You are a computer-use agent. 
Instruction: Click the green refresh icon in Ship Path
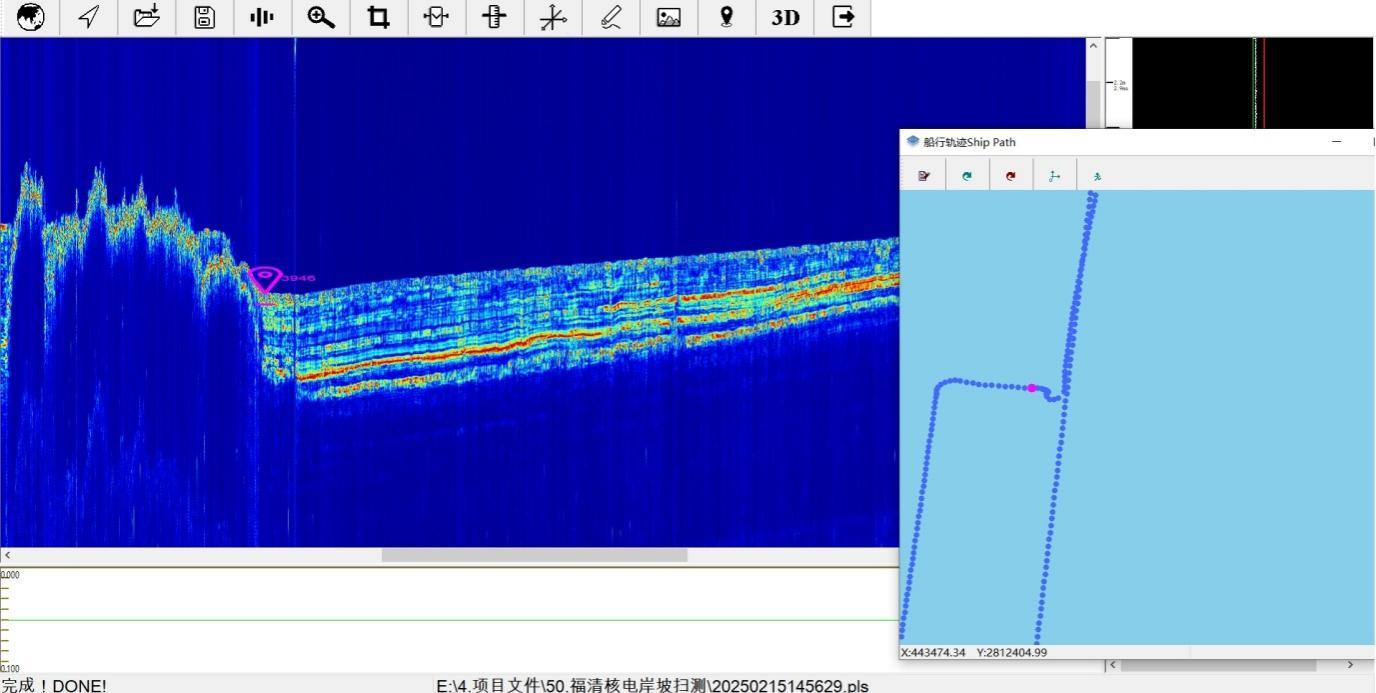point(967,175)
